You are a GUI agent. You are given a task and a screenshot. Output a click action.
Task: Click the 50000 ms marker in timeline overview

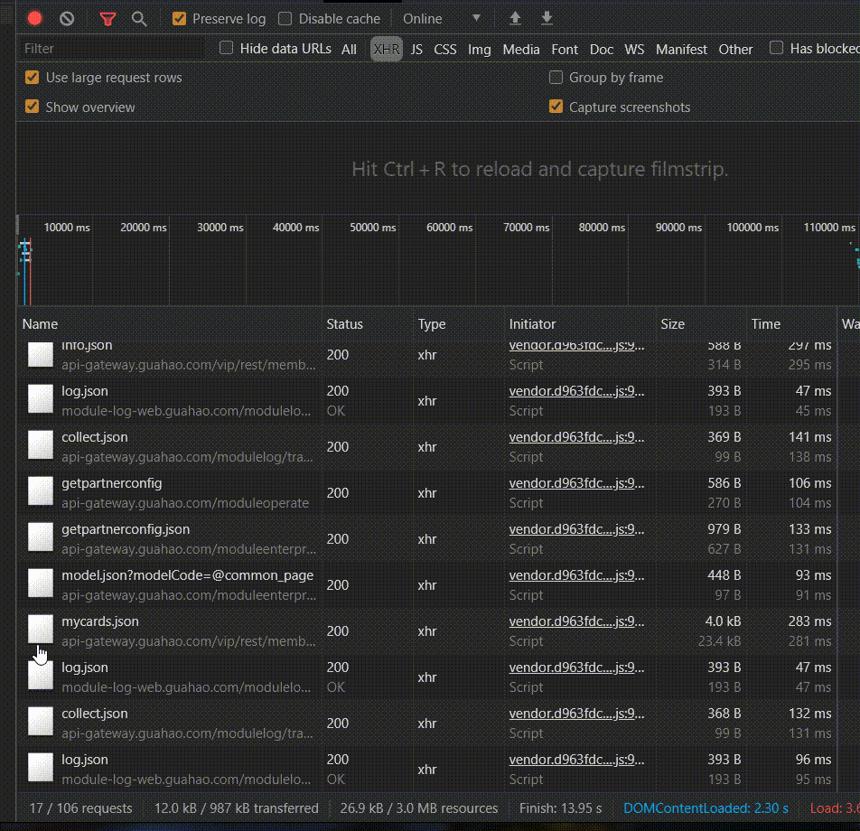372,227
